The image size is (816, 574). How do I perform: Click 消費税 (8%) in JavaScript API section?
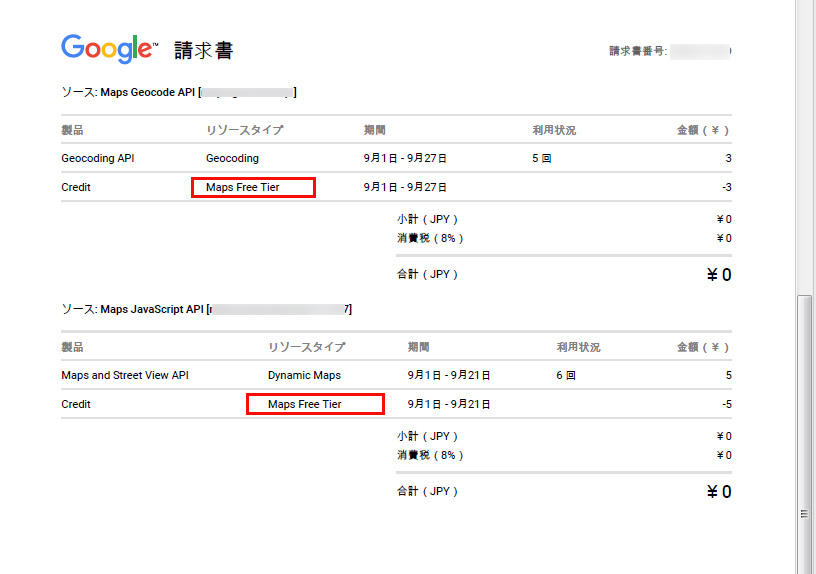pos(430,455)
